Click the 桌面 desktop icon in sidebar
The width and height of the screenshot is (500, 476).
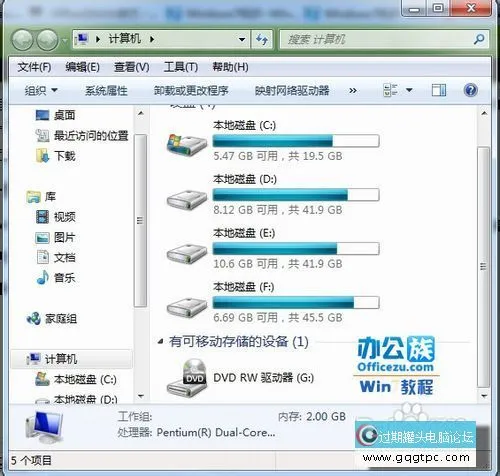point(42,115)
